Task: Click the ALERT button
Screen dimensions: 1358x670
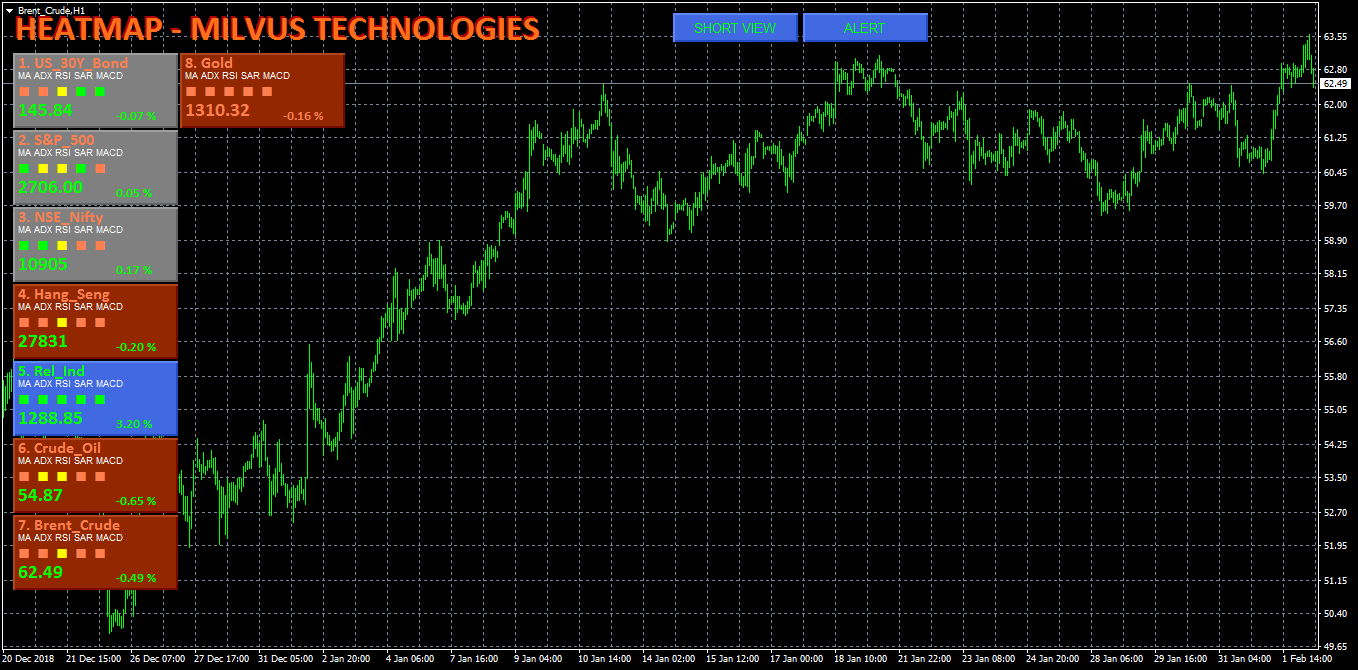Action: 865,28
